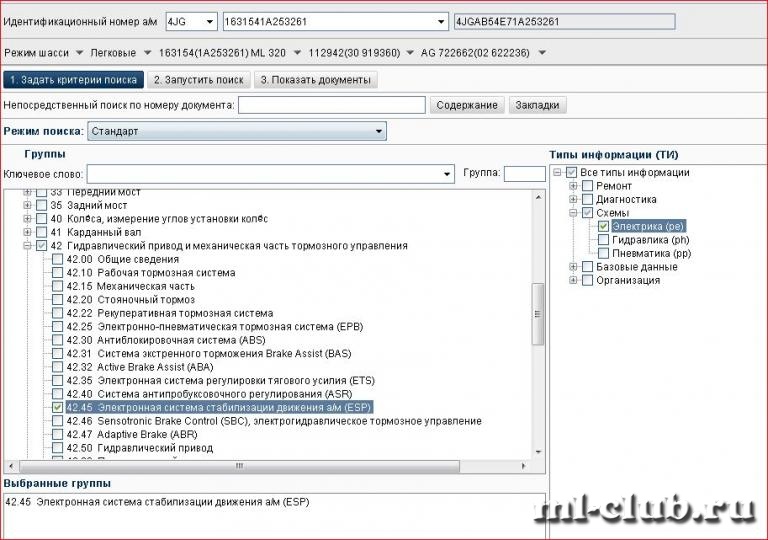The image size is (768, 540).
Task: Open tab 3. Показать документы
Action: click(315, 80)
